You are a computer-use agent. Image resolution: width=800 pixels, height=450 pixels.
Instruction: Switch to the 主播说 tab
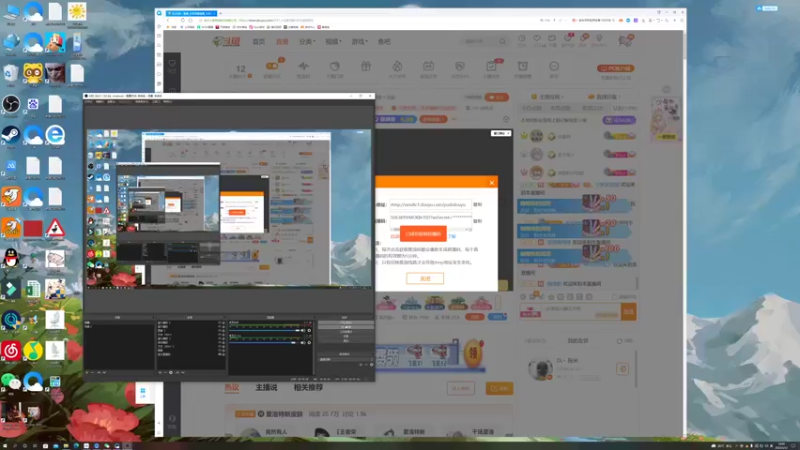point(266,387)
